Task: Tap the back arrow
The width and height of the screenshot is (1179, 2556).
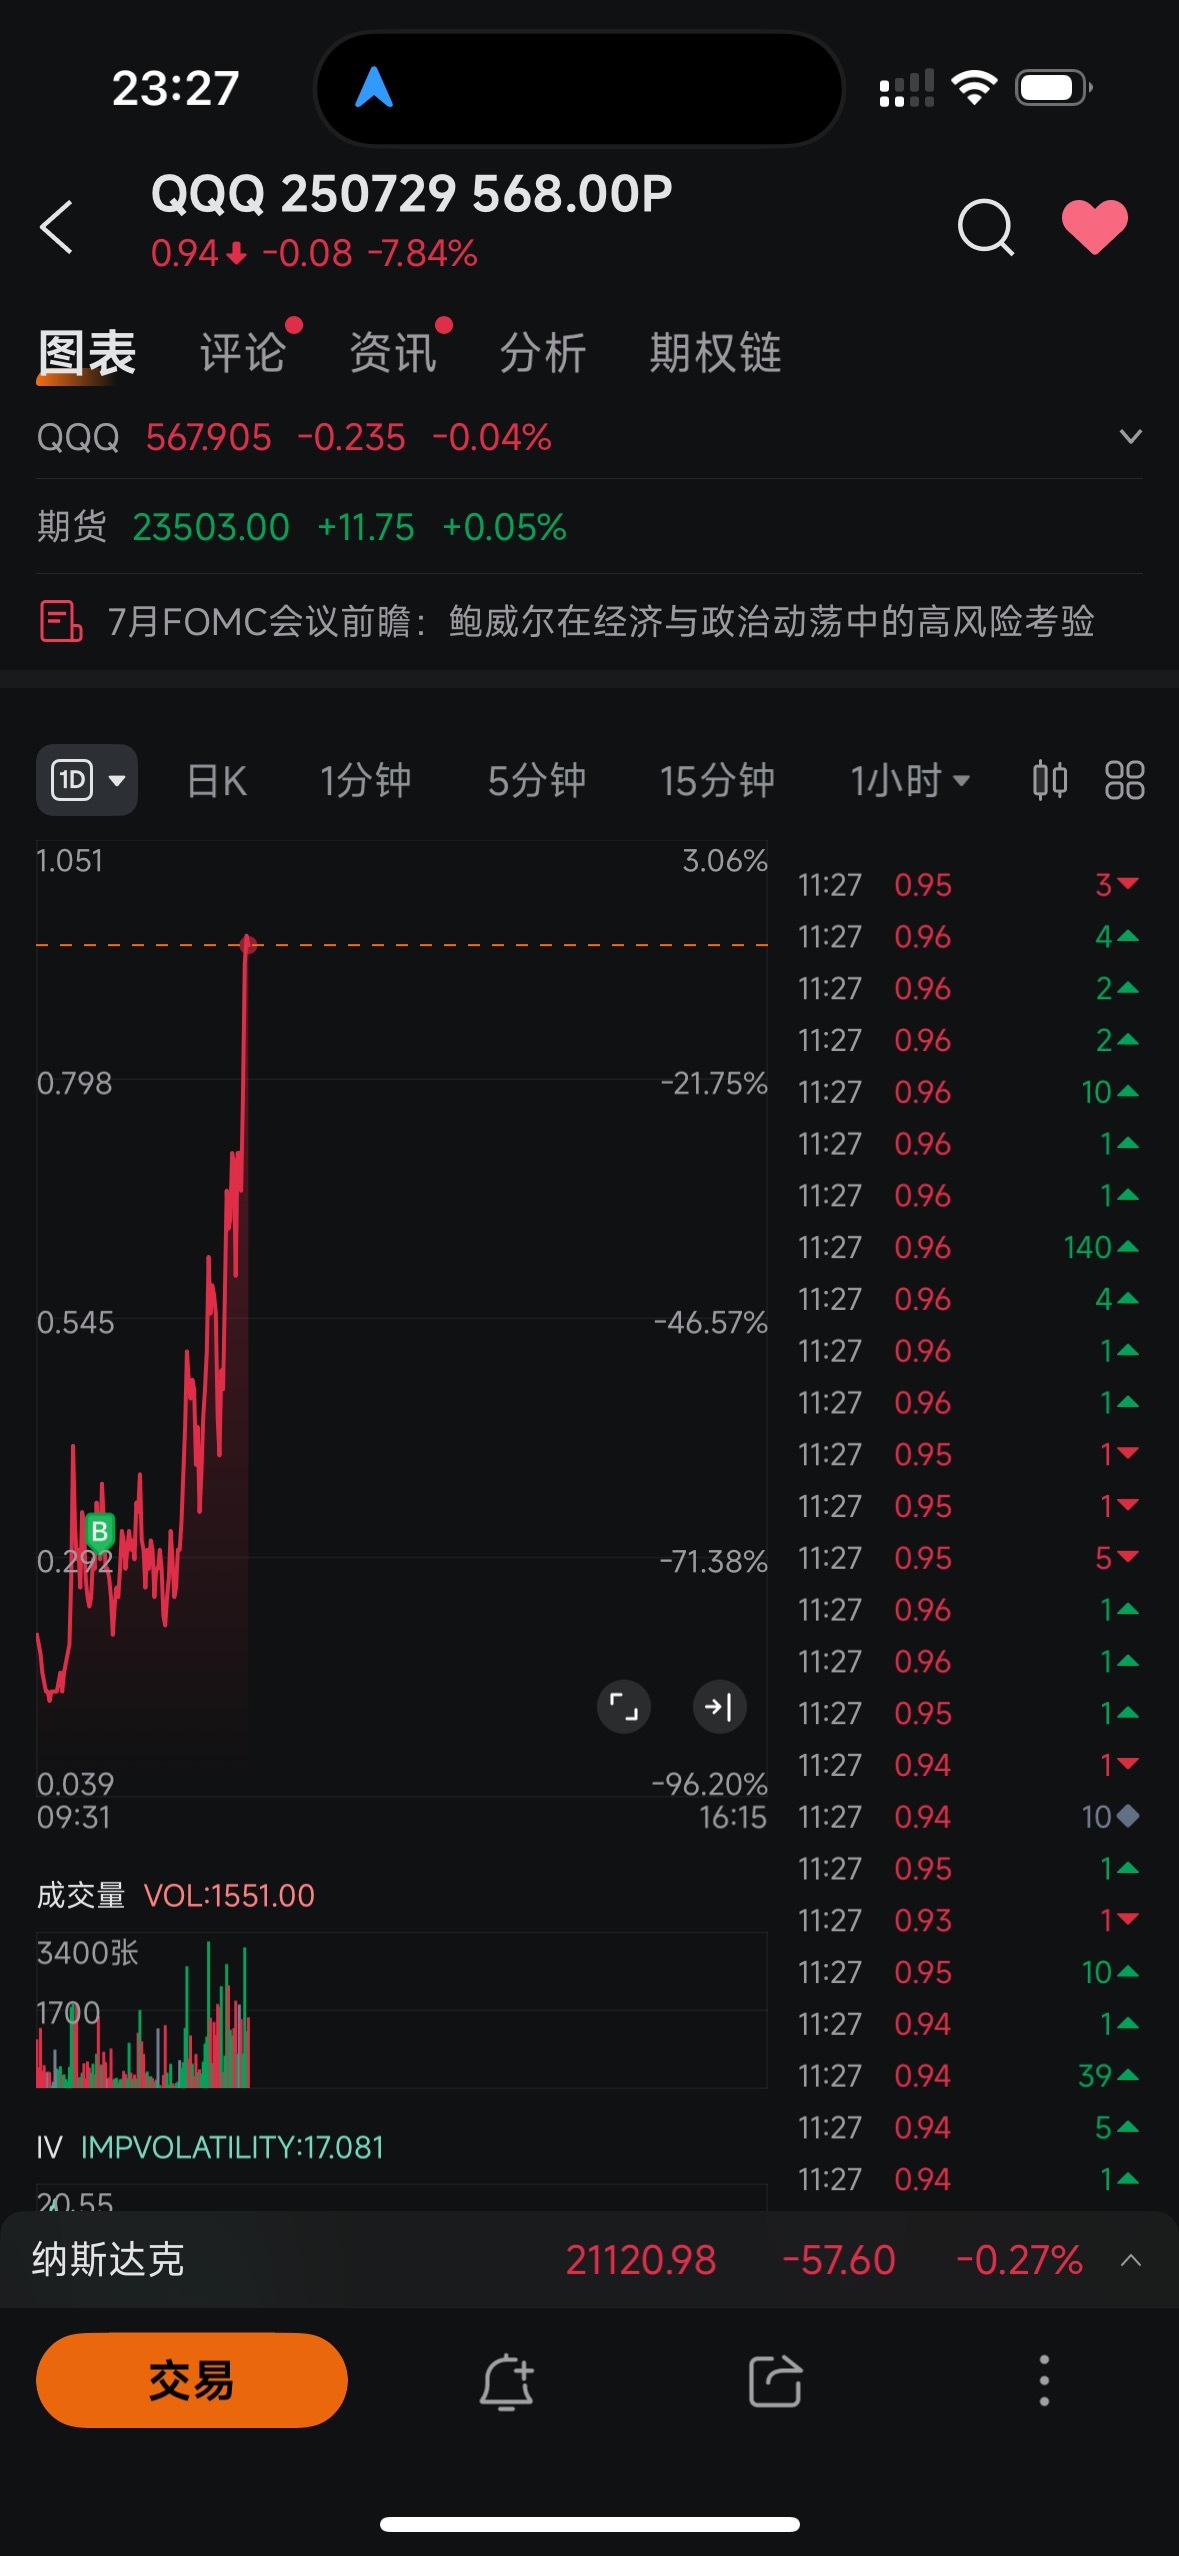Action: point(57,228)
